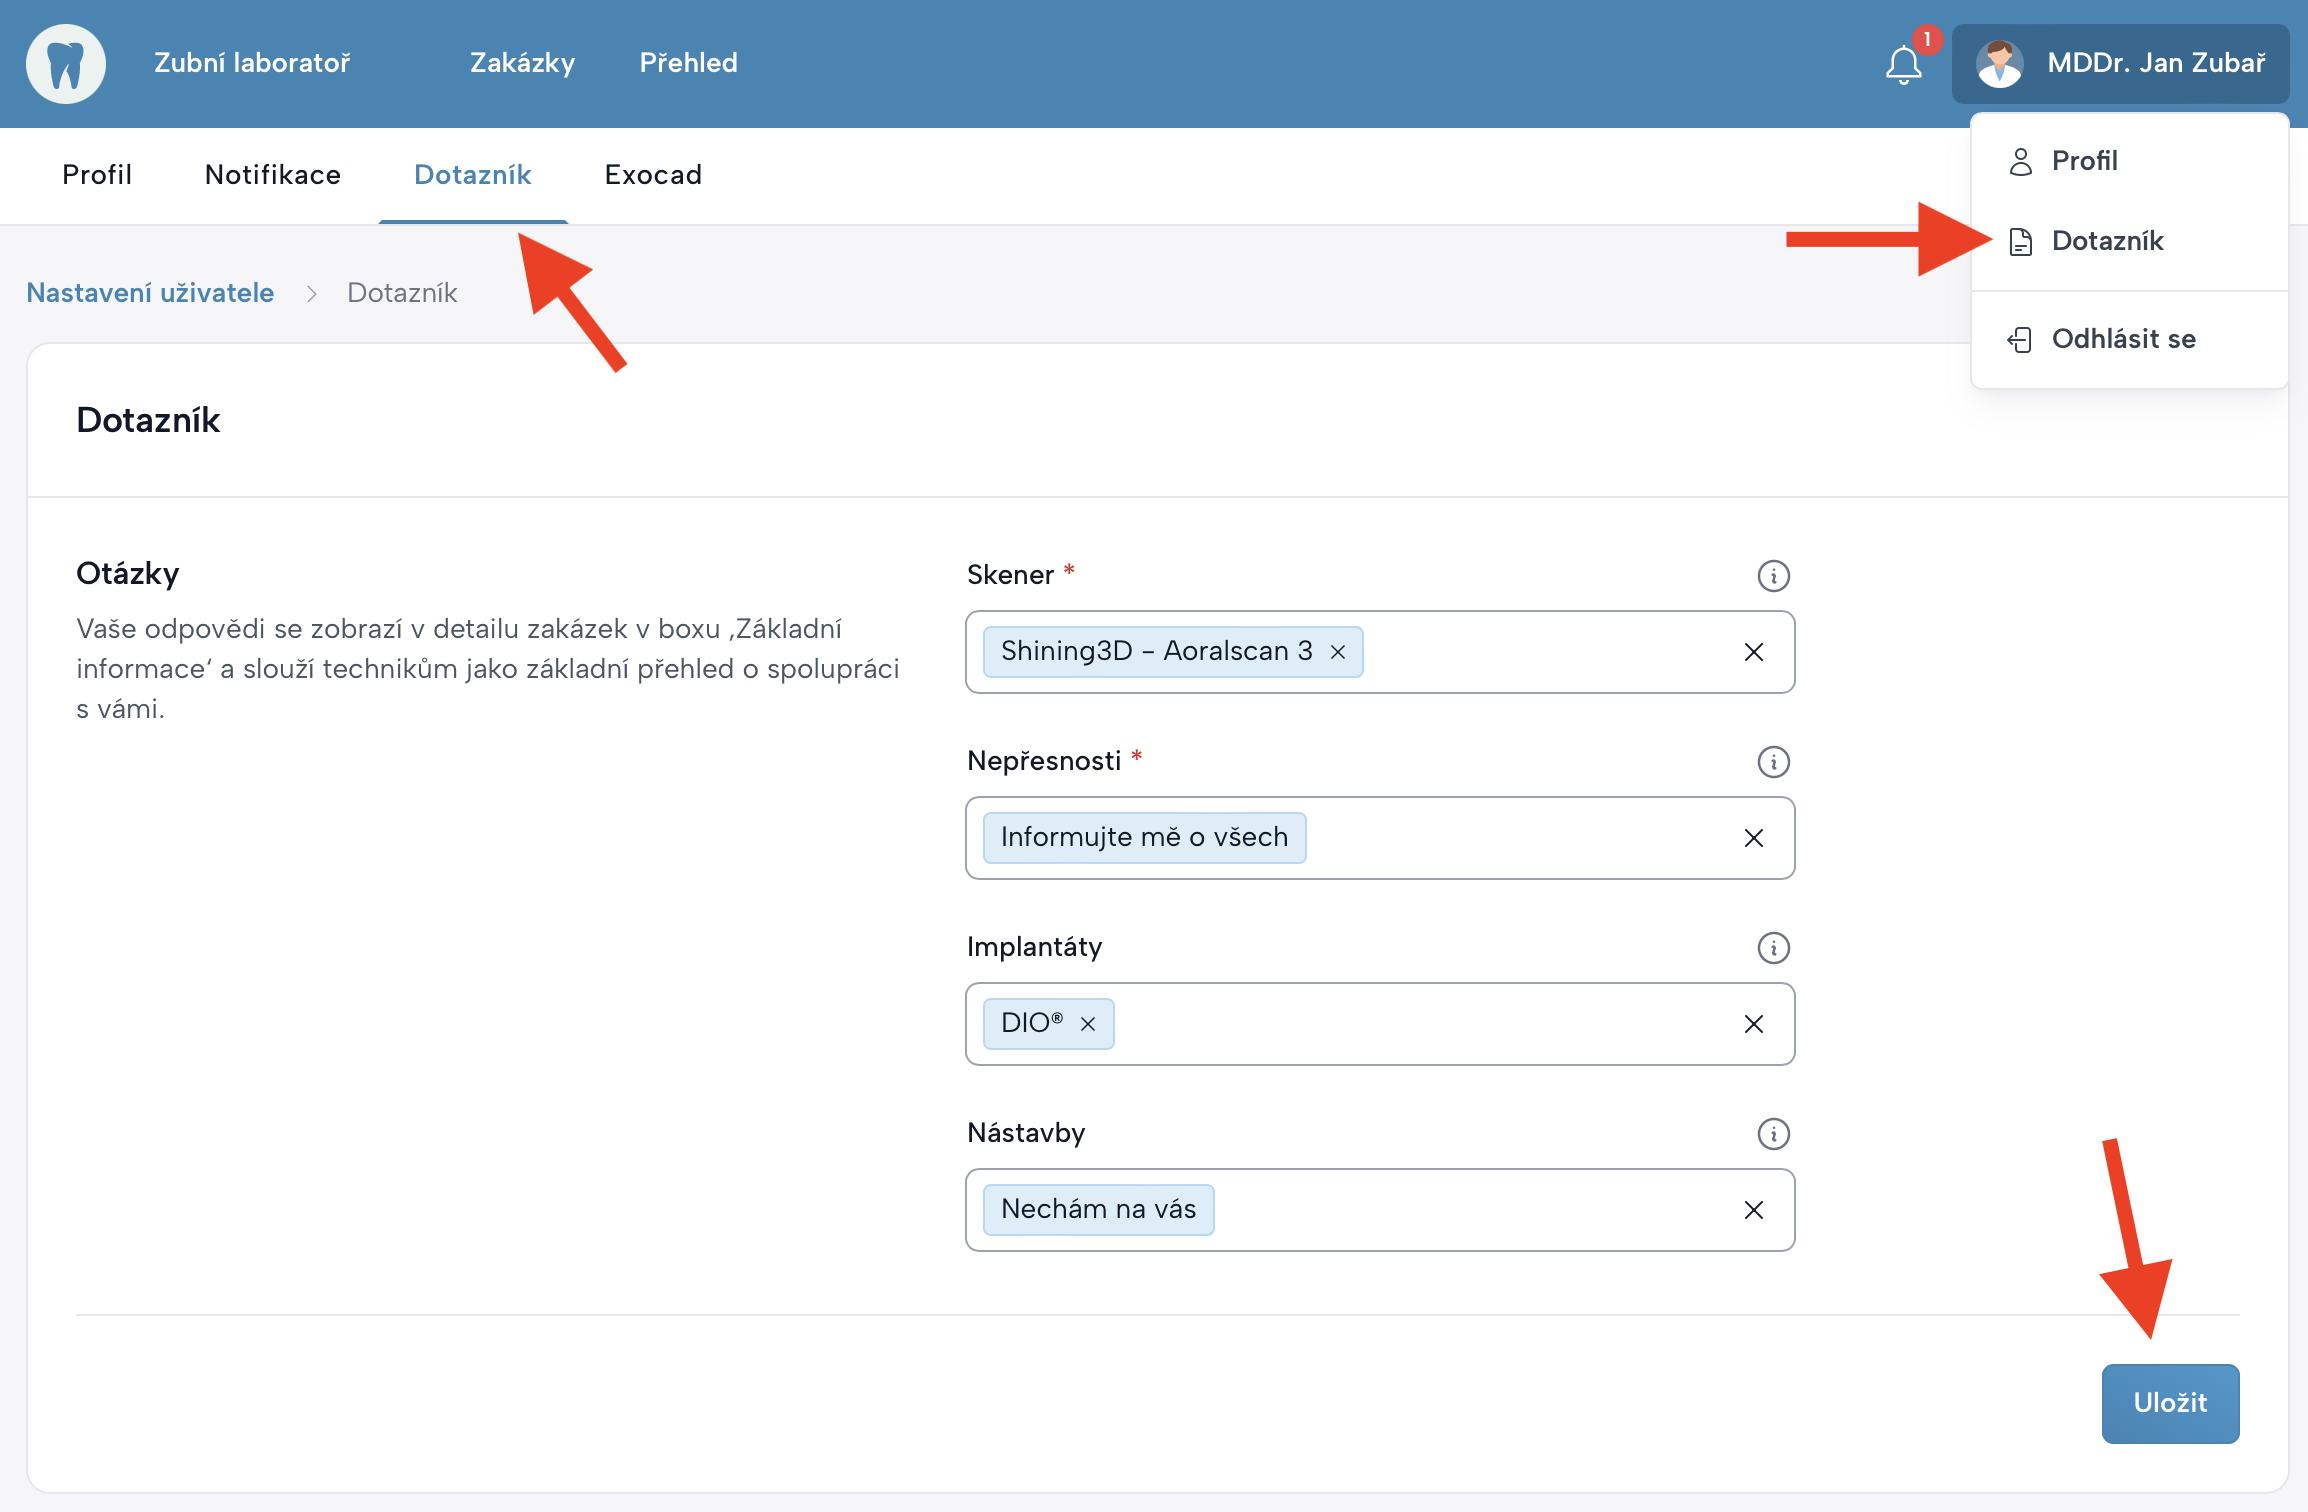
Task: Clear the Nepřesnosti field selection
Action: tap(1753, 838)
